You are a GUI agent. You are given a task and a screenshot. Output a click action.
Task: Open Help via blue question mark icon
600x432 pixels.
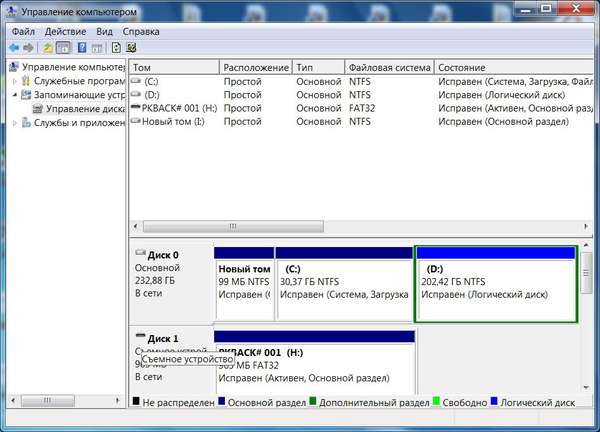82,48
